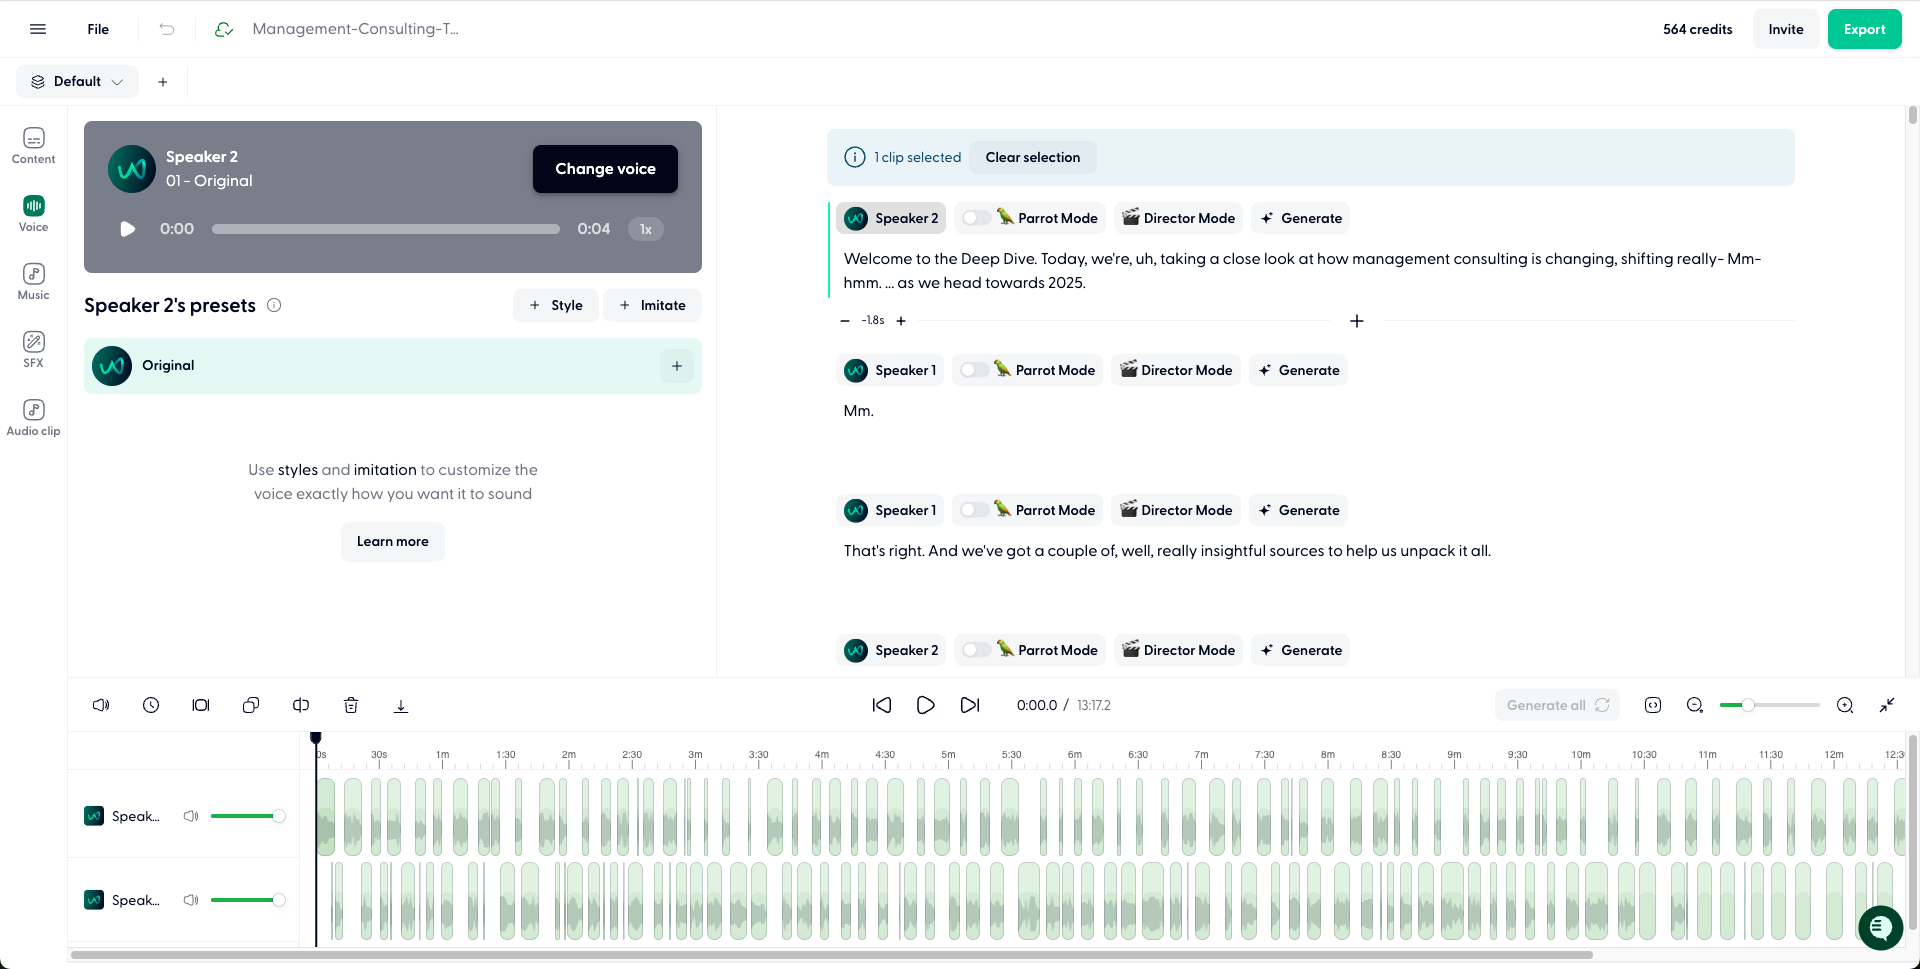Screen dimensions: 1920x969
Task: Click the Export button
Action: (1864, 29)
